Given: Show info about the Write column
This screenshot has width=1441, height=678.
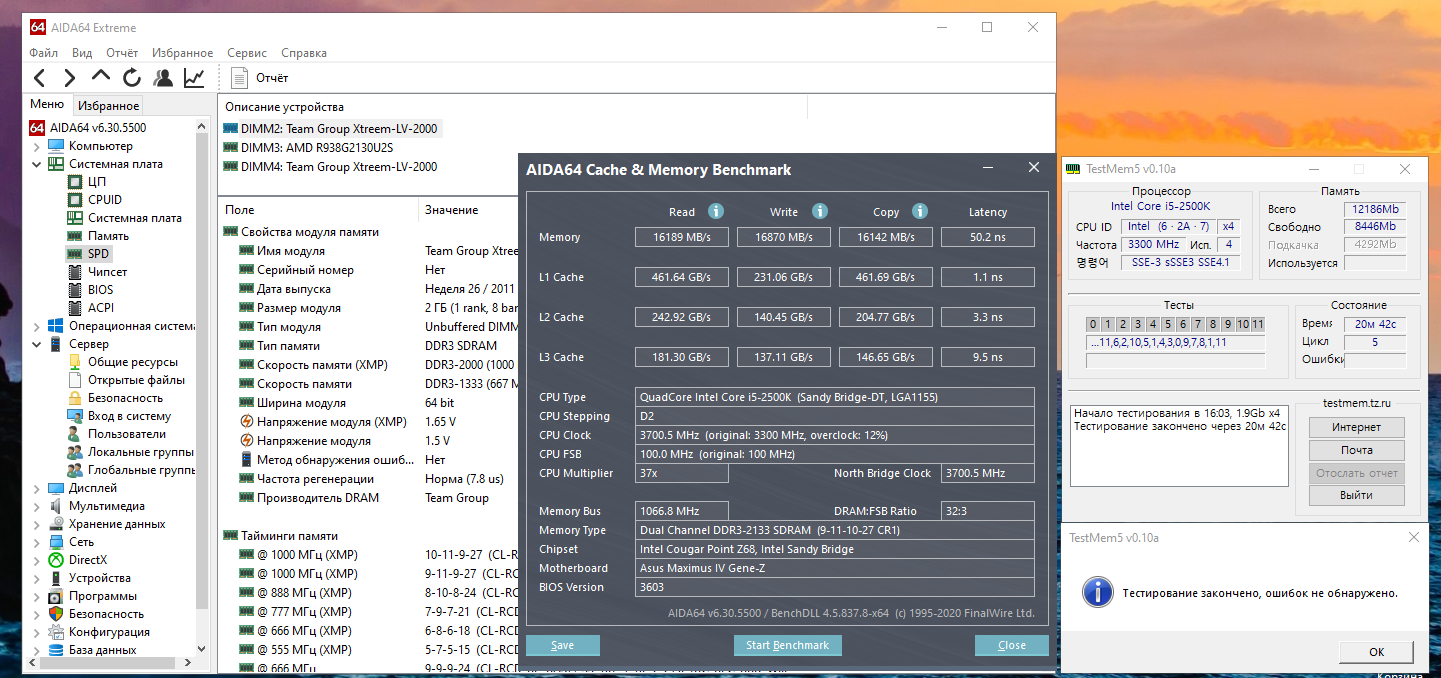Looking at the screenshot, I should click(820, 211).
